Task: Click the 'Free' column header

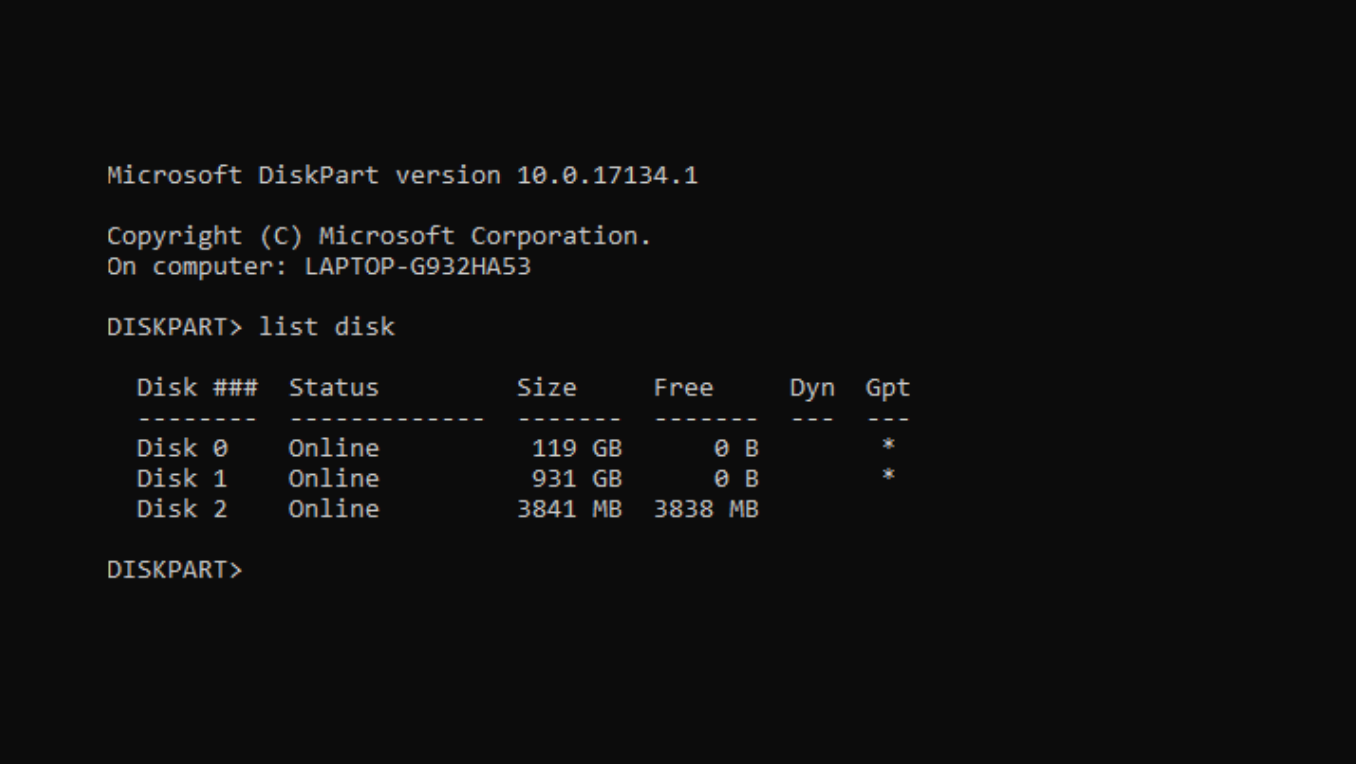Action: click(683, 387)
